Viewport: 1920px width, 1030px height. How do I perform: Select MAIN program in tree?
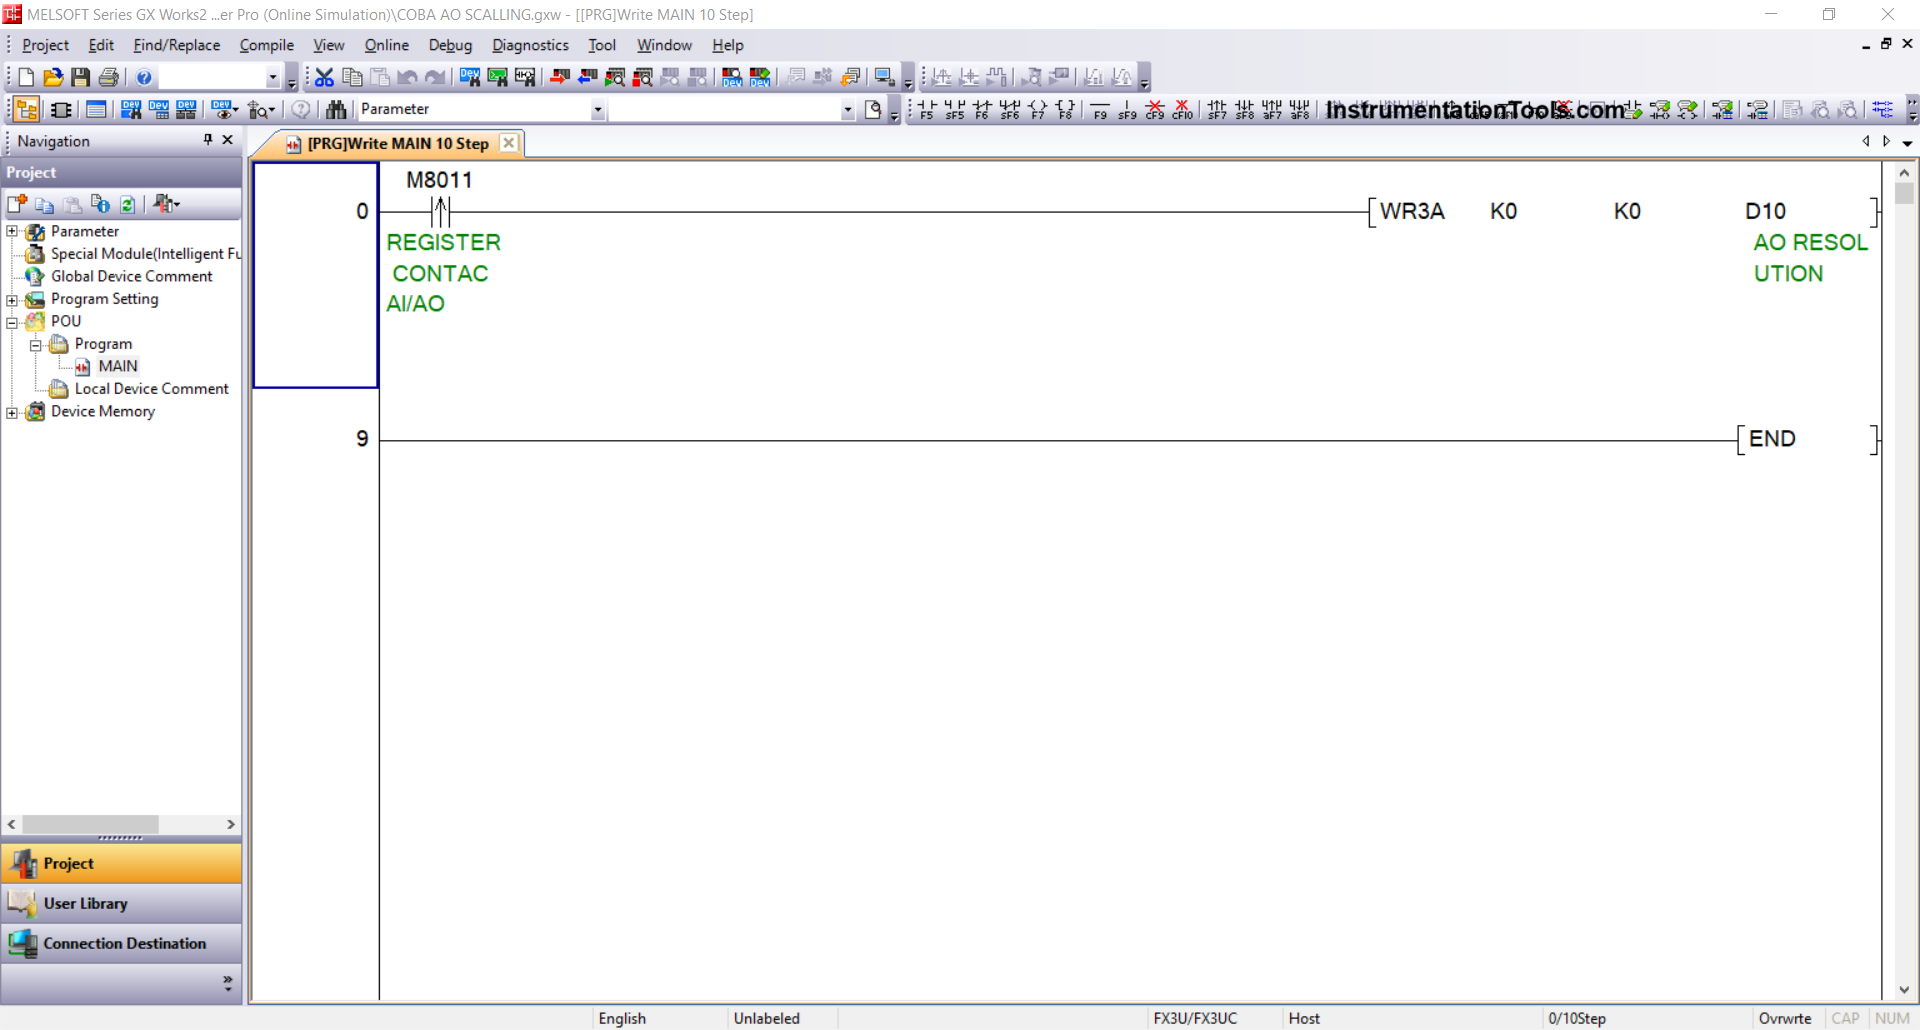117,366
